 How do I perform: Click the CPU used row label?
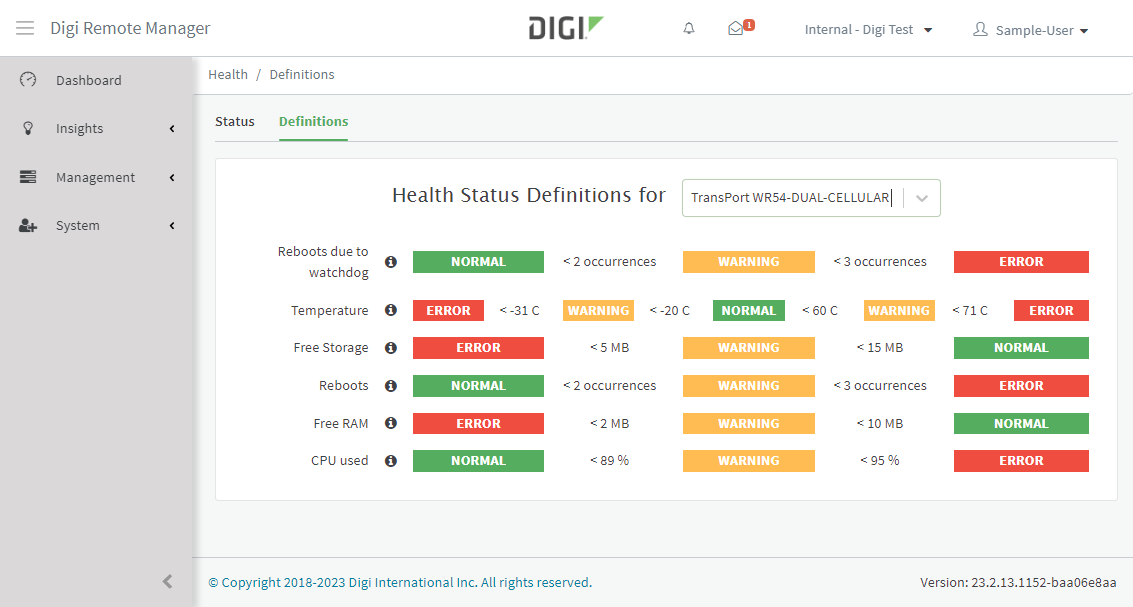(340, 460)
